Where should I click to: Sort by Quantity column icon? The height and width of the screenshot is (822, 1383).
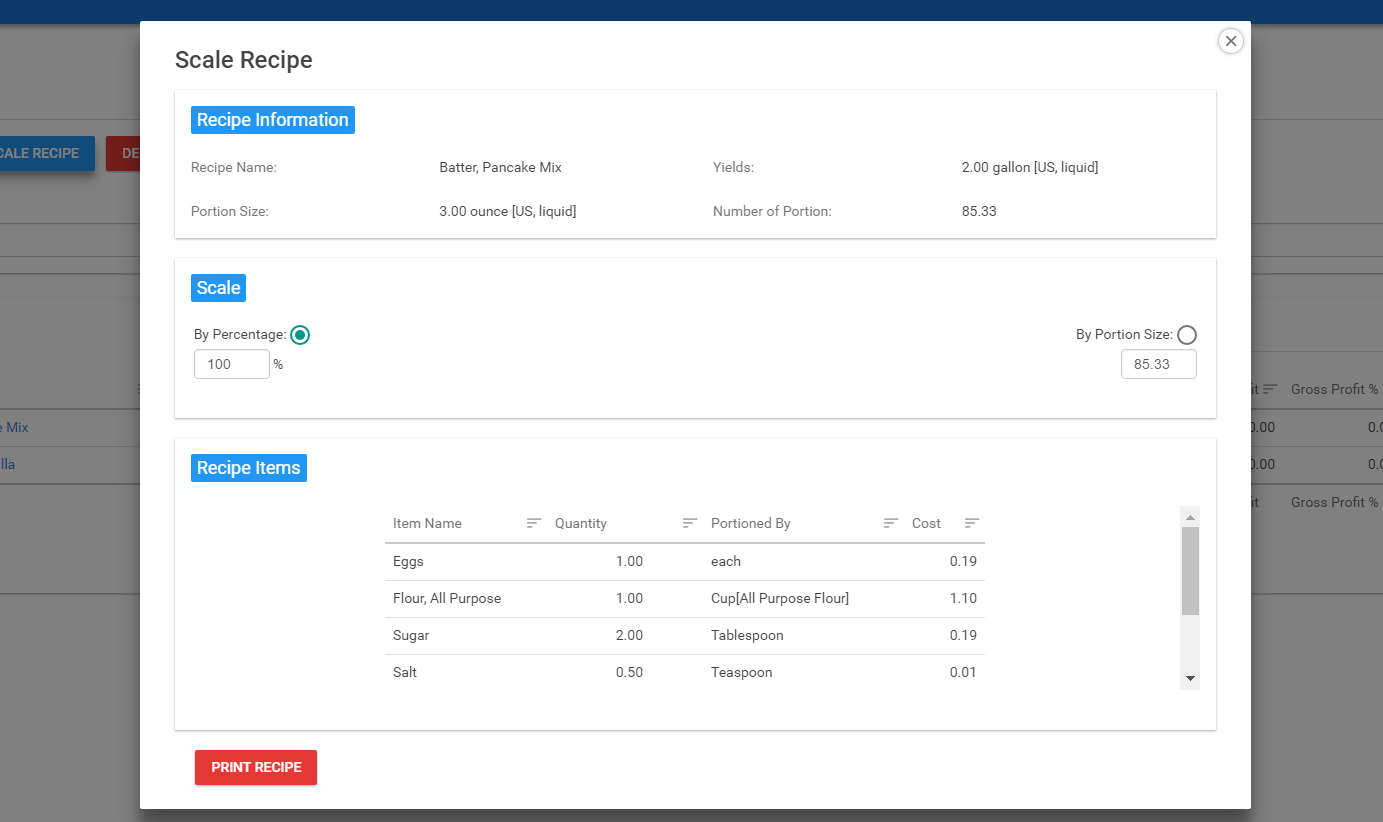point(690,523)
